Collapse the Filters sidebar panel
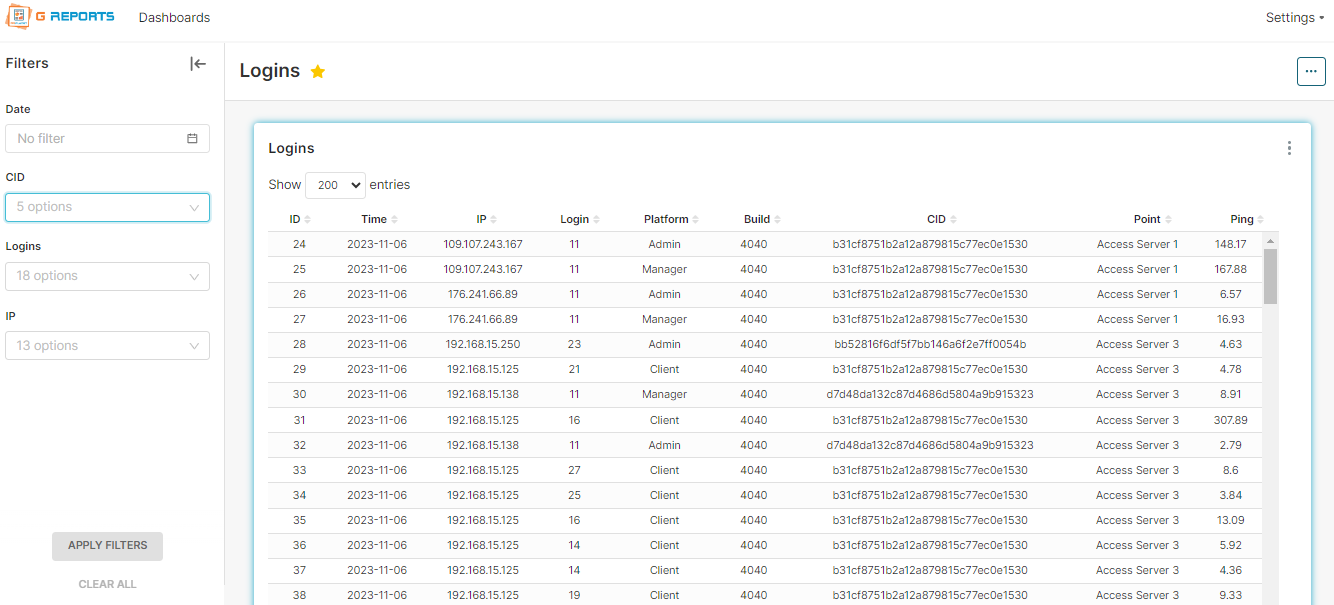Viewport: 1334px width, 605px height. click(198, 64)
